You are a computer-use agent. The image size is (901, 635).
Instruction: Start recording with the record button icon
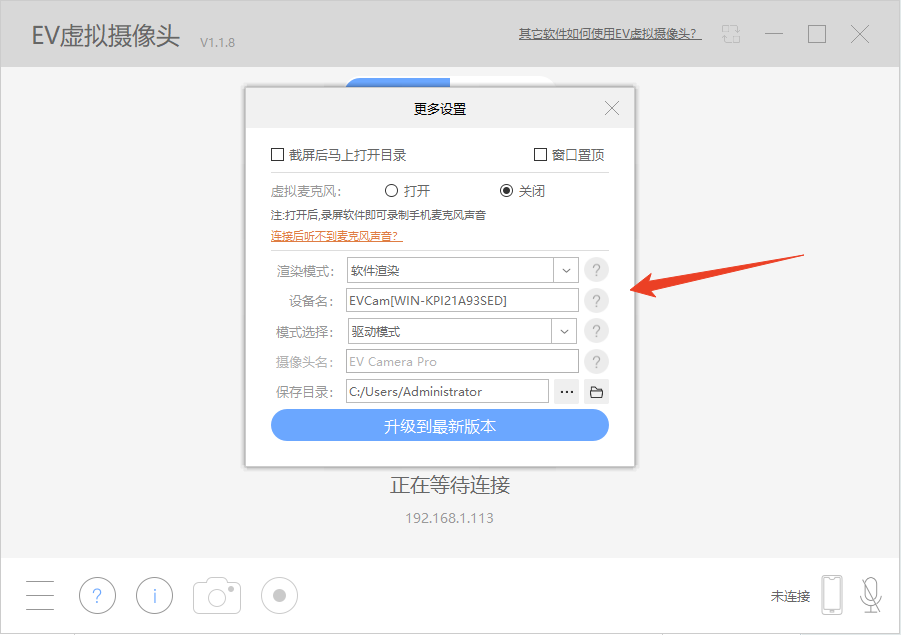click(x=279, y=596)
